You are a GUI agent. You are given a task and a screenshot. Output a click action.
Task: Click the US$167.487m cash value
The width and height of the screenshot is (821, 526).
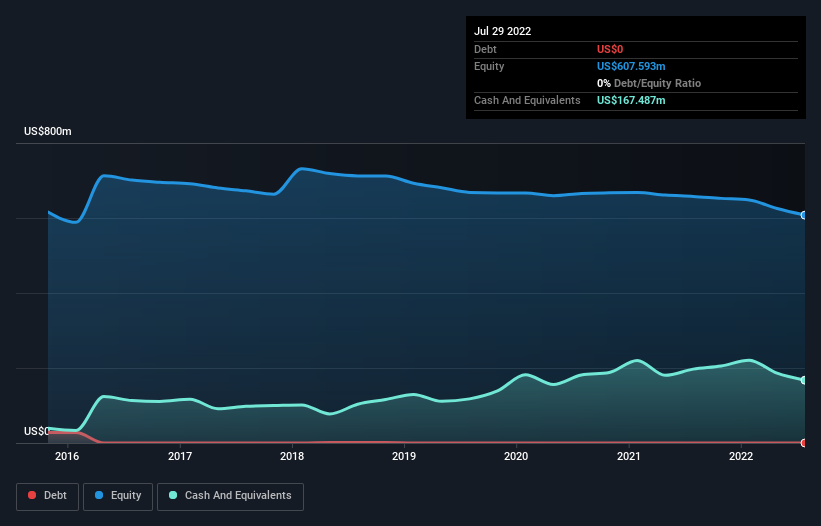tap(631, 100)
